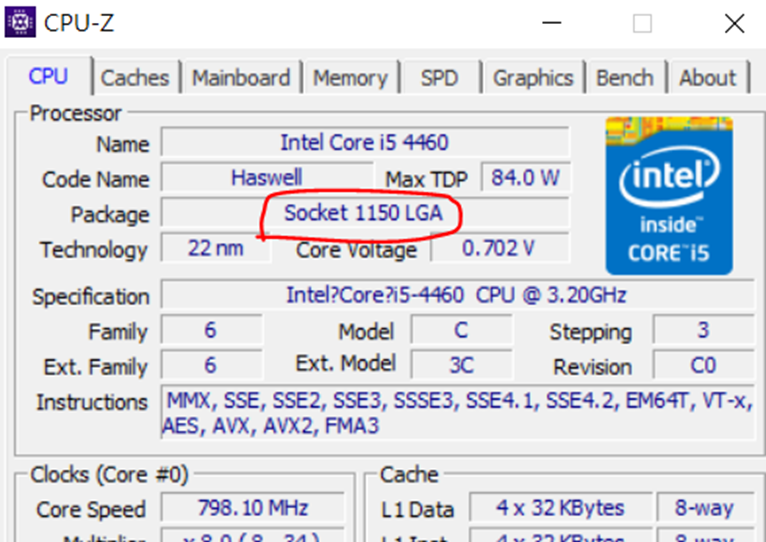Screen dimensions: 766x542
Task: Click the Ext. Model value 3C
Action: click(461, 365)
